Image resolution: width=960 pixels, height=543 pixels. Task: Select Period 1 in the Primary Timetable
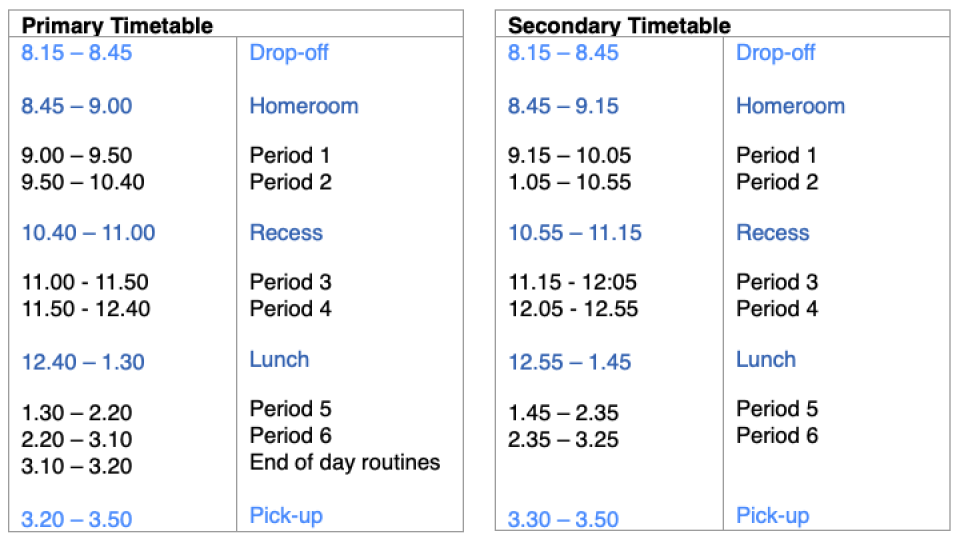pos(290,155)
